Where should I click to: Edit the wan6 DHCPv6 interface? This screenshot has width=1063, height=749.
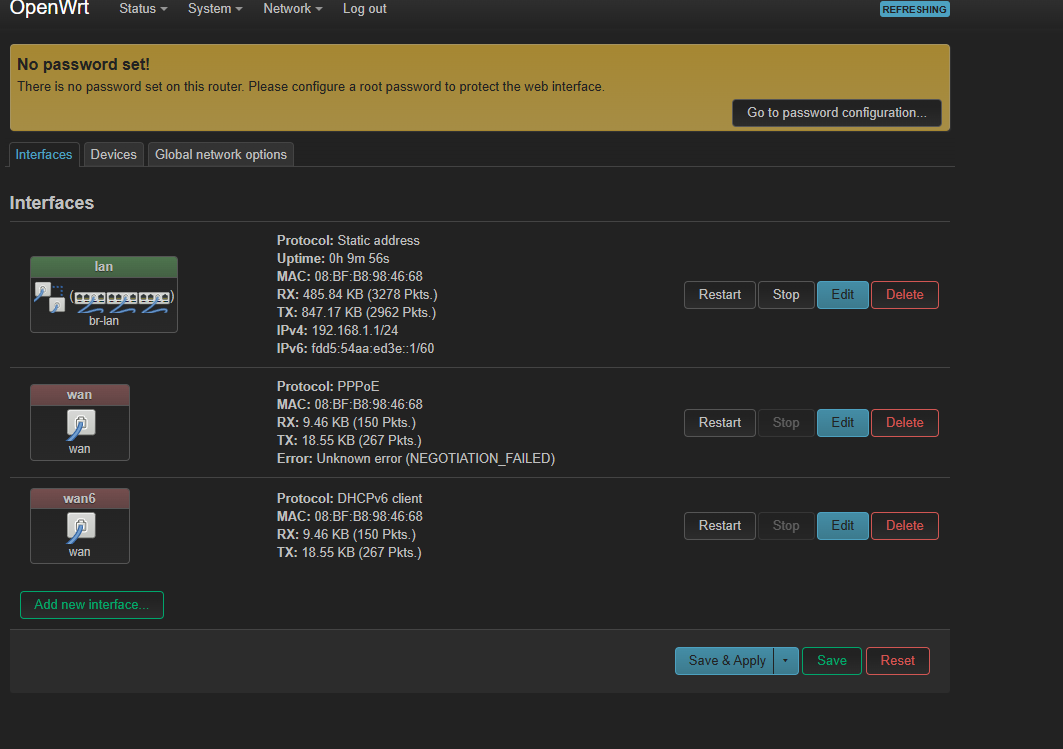[x=843, y=526]
